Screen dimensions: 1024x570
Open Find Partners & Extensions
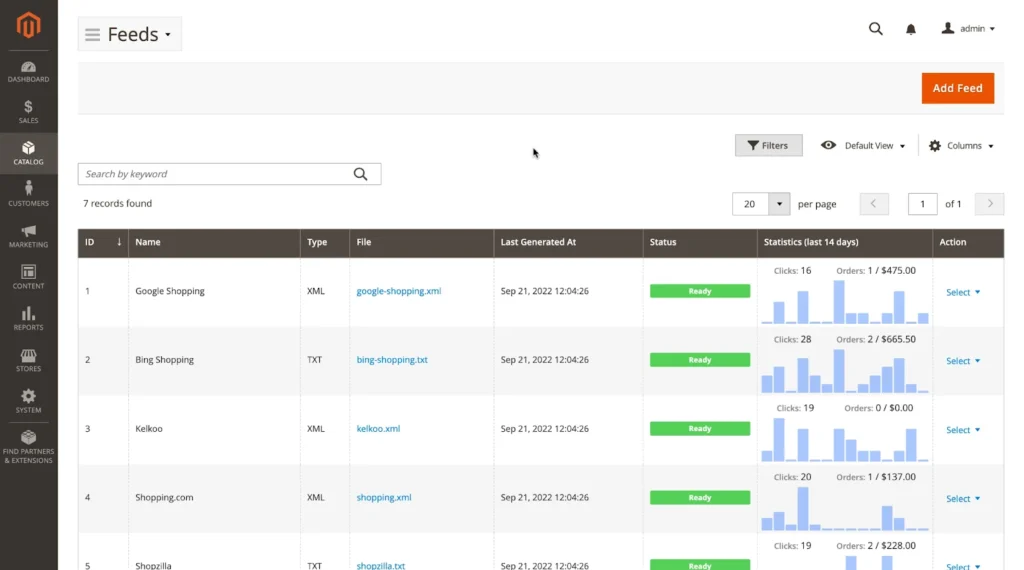click(x=28, y=447)
